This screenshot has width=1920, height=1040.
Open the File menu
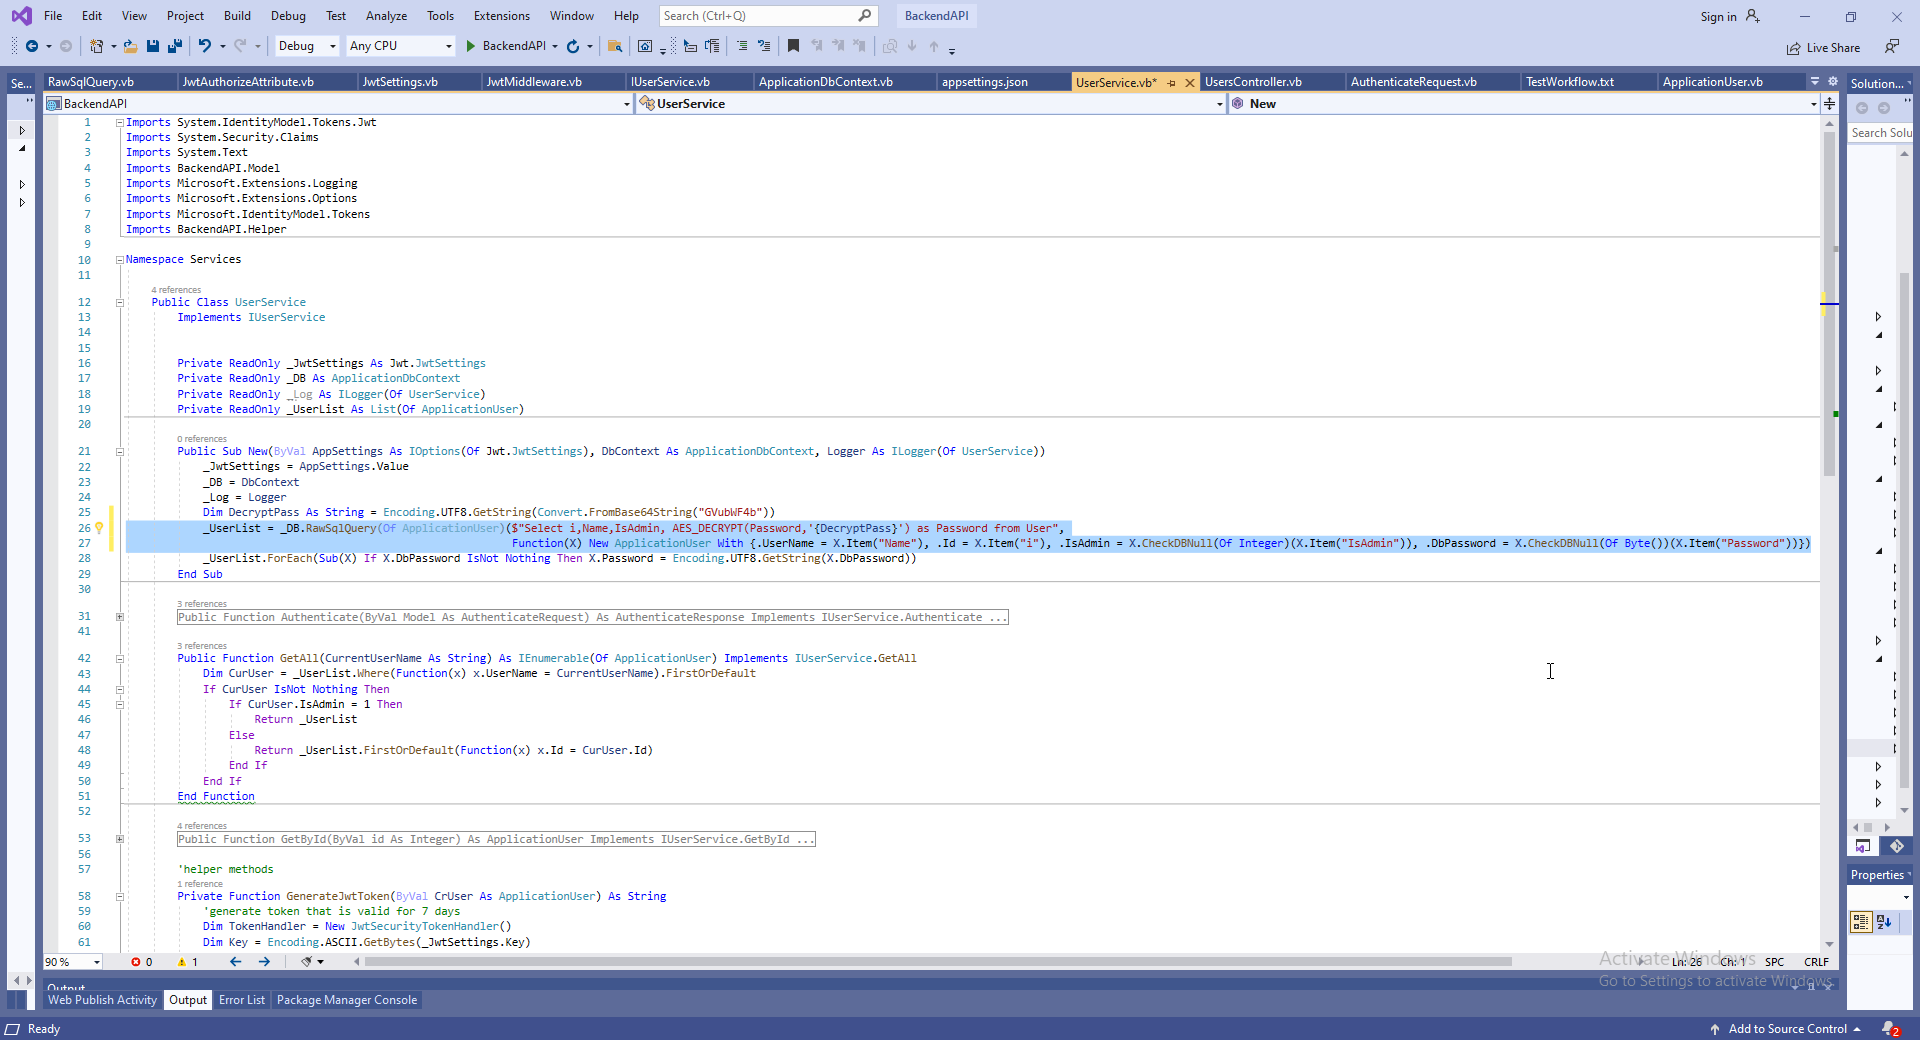(53, 16)
